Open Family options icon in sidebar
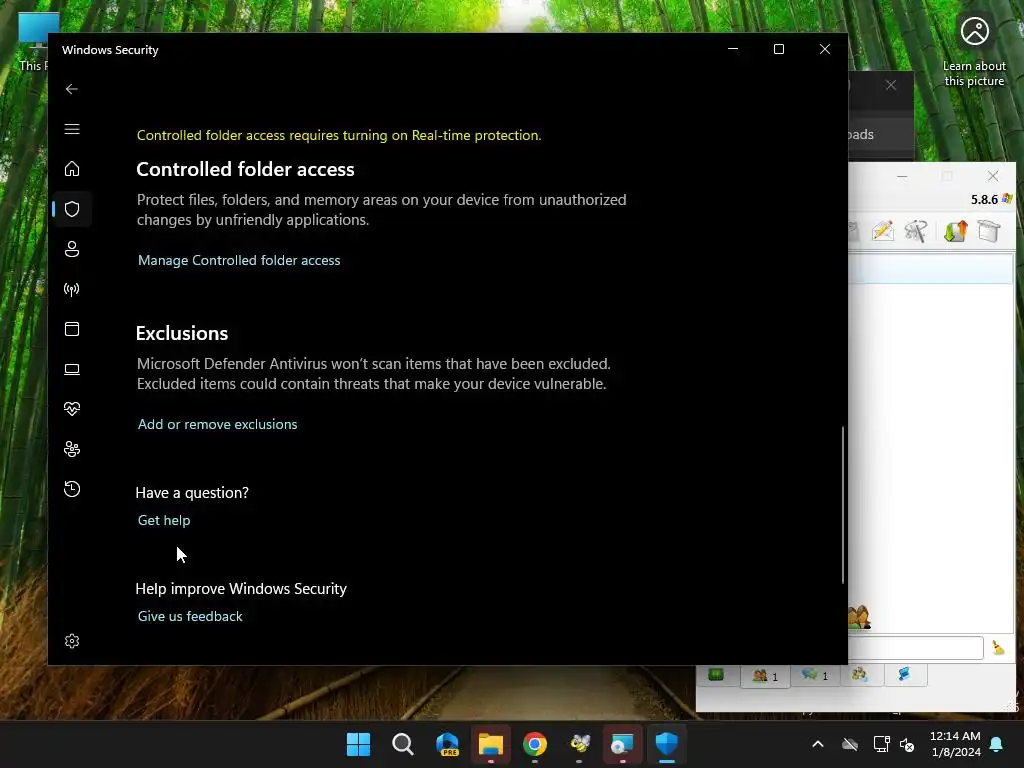Viewport: 1024px width, 768px height. pyautogui.click(x=72, y=449)
